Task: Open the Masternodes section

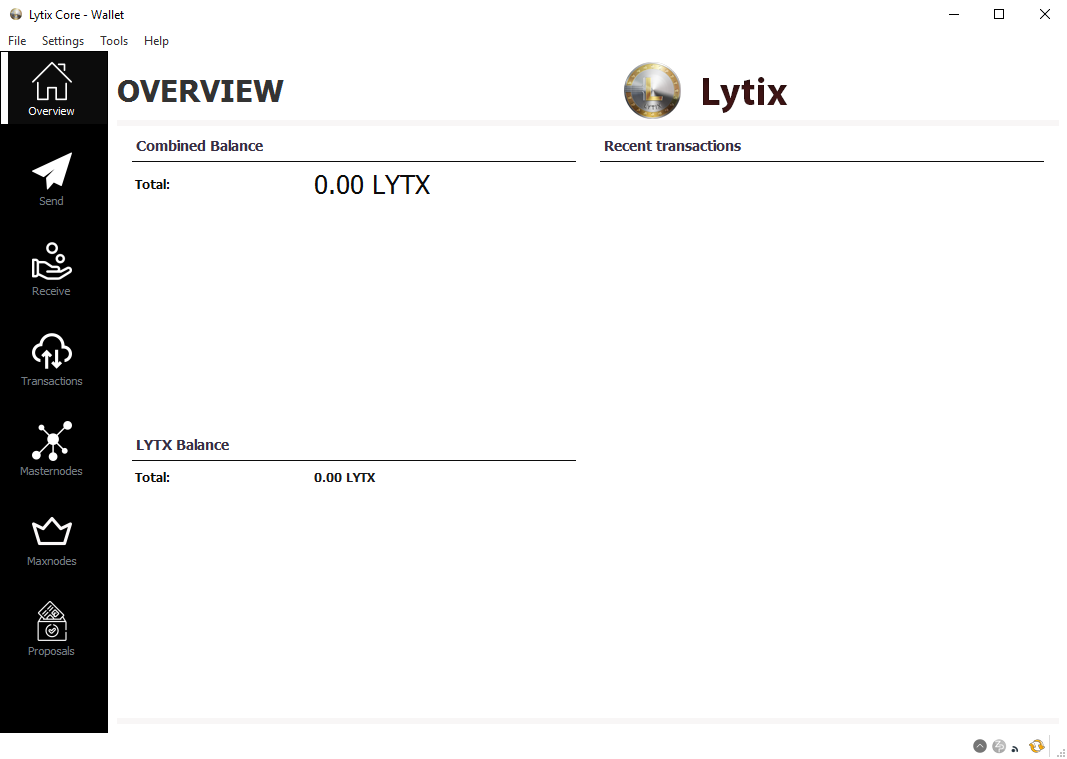Action: point(52,449)
